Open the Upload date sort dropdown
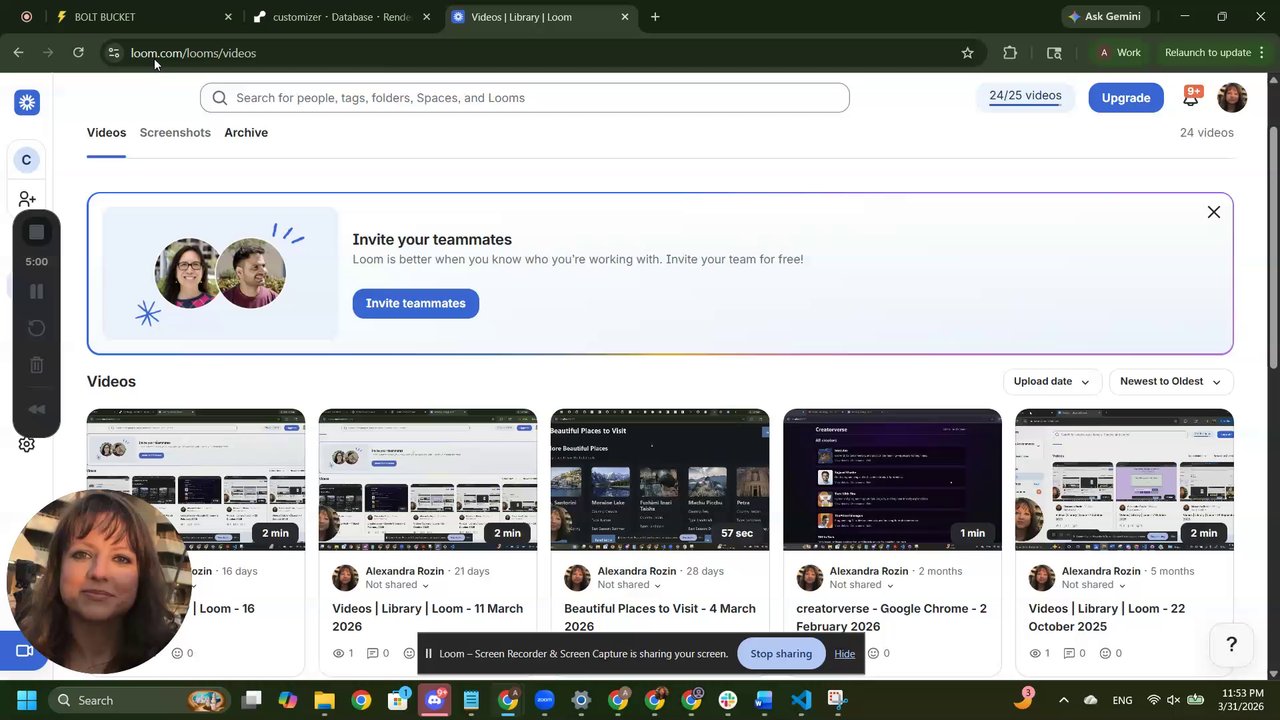The image size is (1280, 720). pos(1052,381)
